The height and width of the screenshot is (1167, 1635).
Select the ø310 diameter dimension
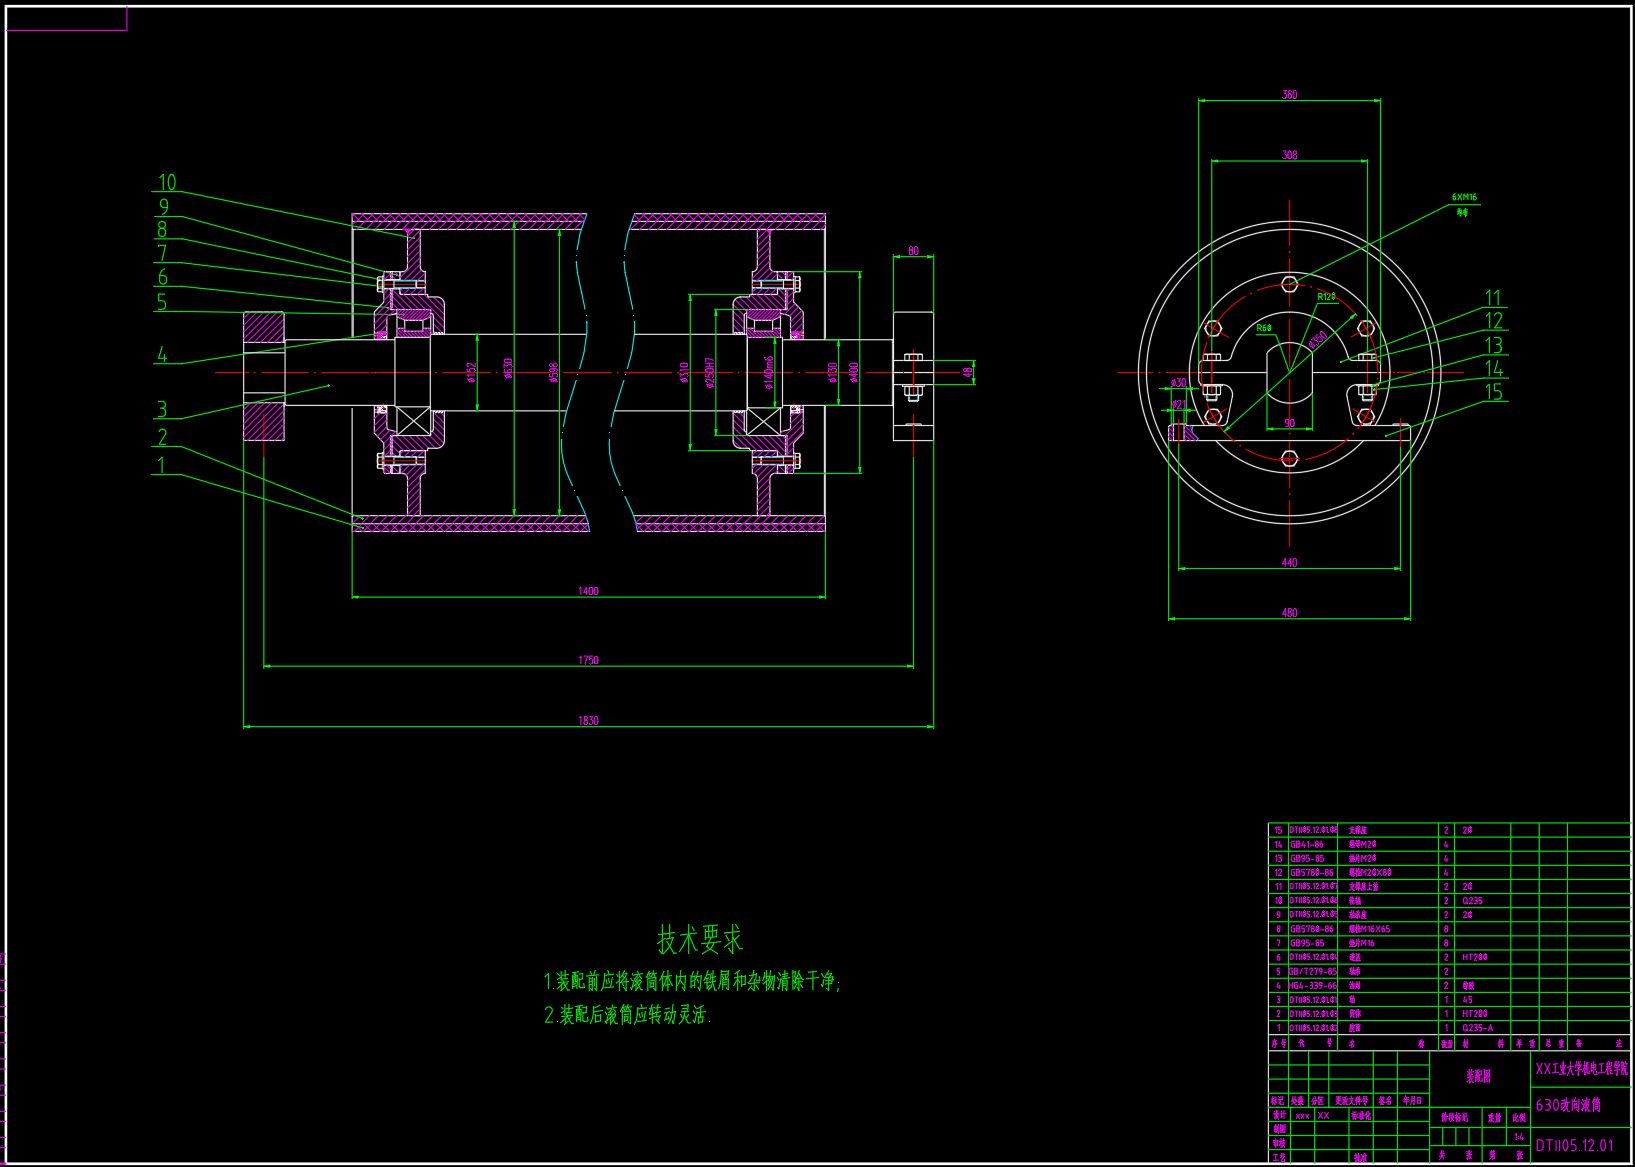pyautogui.click(x=684, y=372)
